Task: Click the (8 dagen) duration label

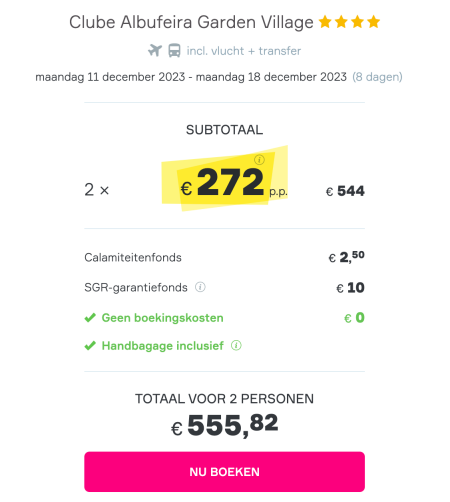Action: coord(377,77)
